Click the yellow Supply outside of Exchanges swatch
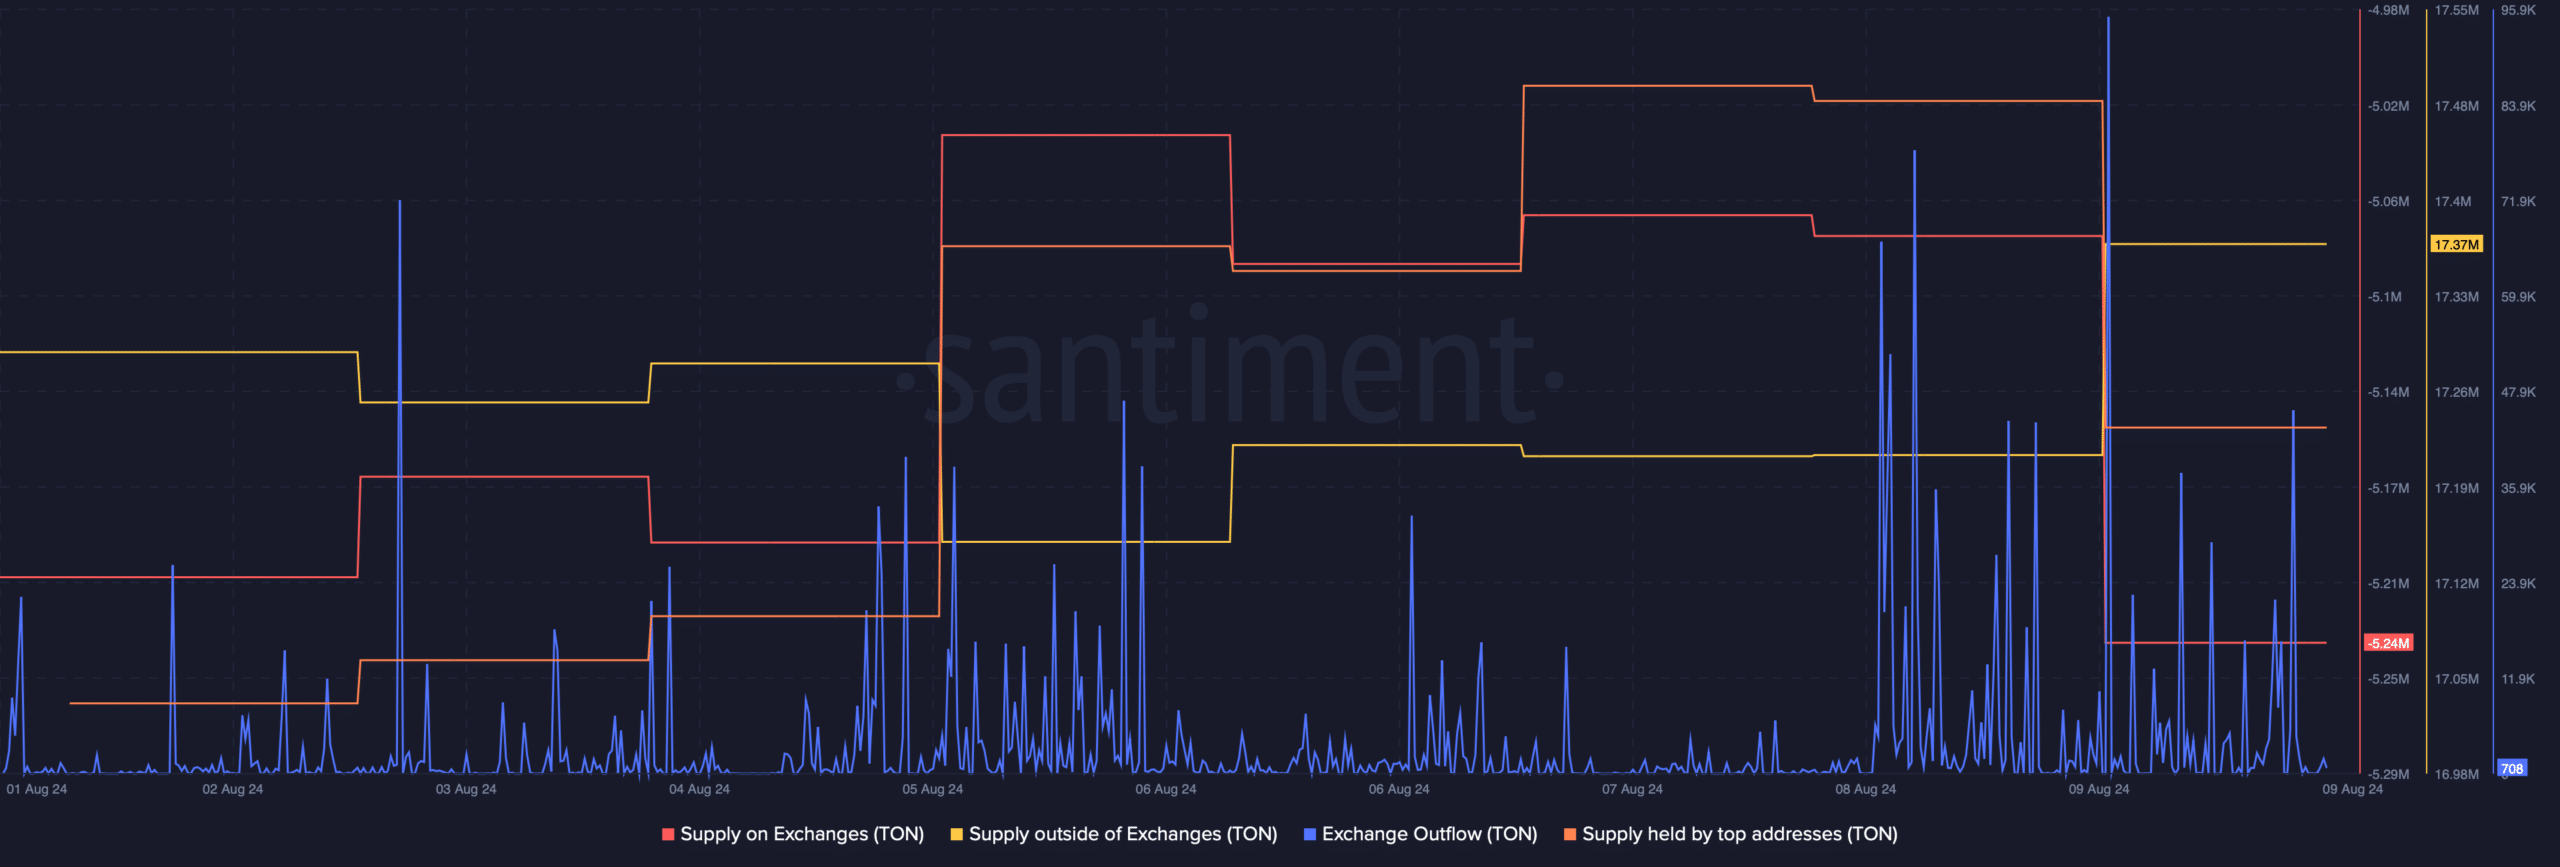The image size is (2560, 867). point(957,834)
